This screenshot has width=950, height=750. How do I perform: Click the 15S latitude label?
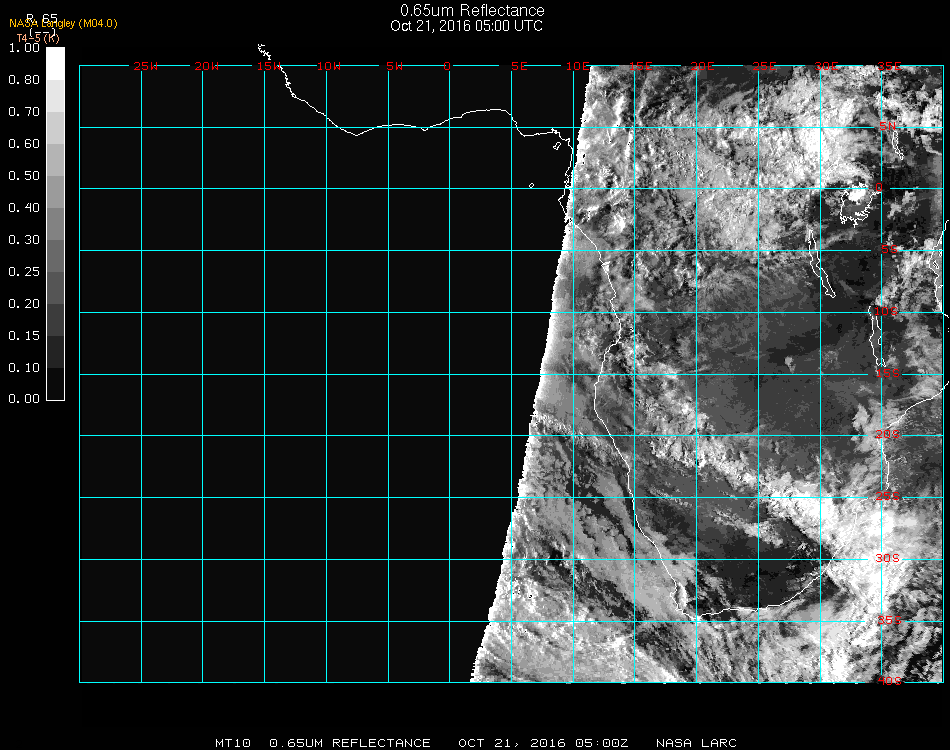888,373
